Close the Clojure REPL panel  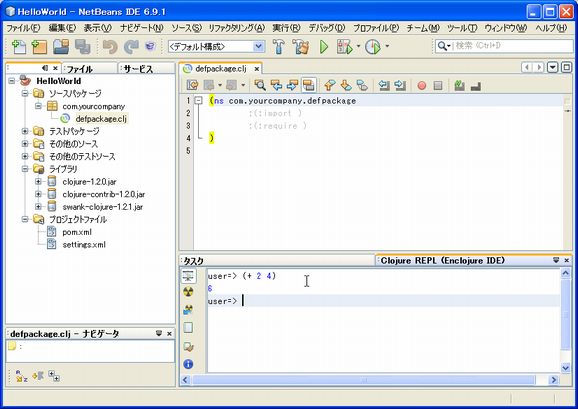(x=567, y=261)
